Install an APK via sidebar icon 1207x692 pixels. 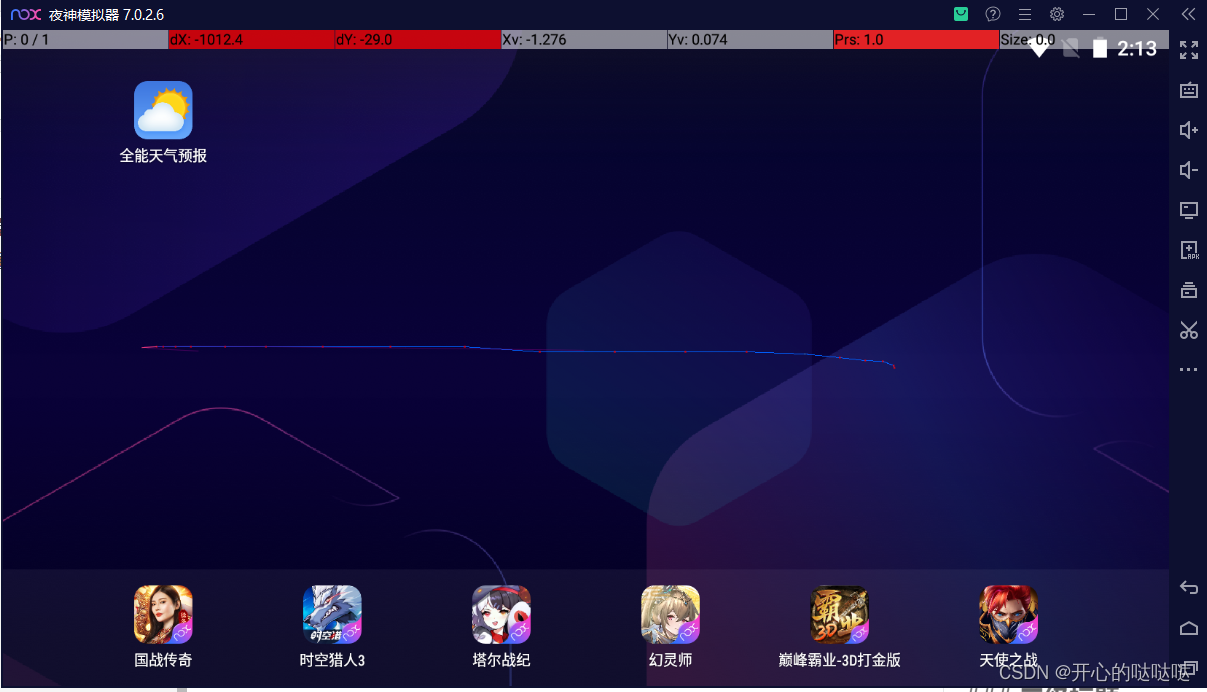click(1189, 250)
